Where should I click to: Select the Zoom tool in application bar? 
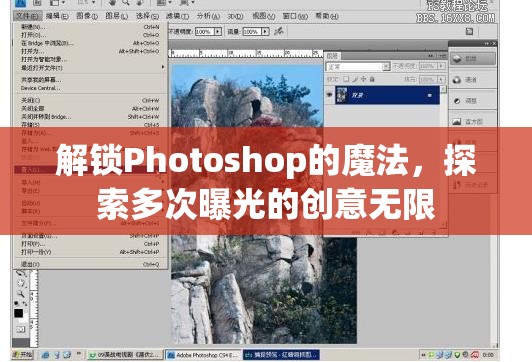click(x=126, y=3)
